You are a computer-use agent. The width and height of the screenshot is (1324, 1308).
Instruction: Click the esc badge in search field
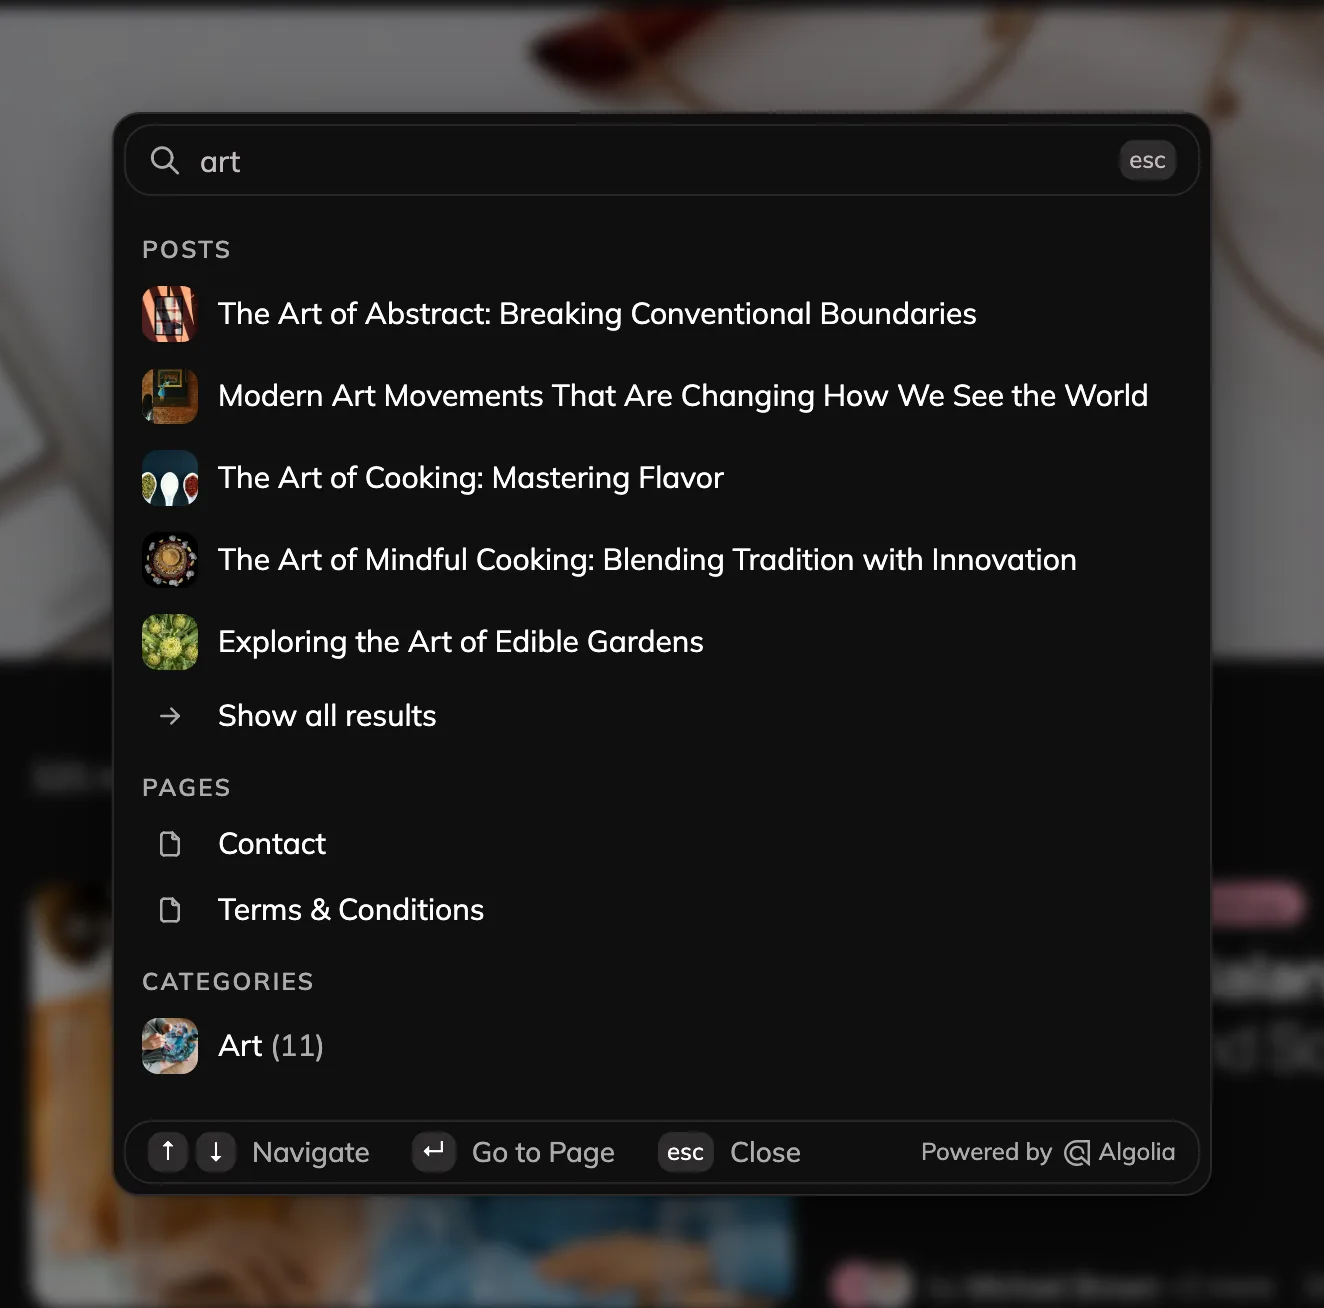1147,160
